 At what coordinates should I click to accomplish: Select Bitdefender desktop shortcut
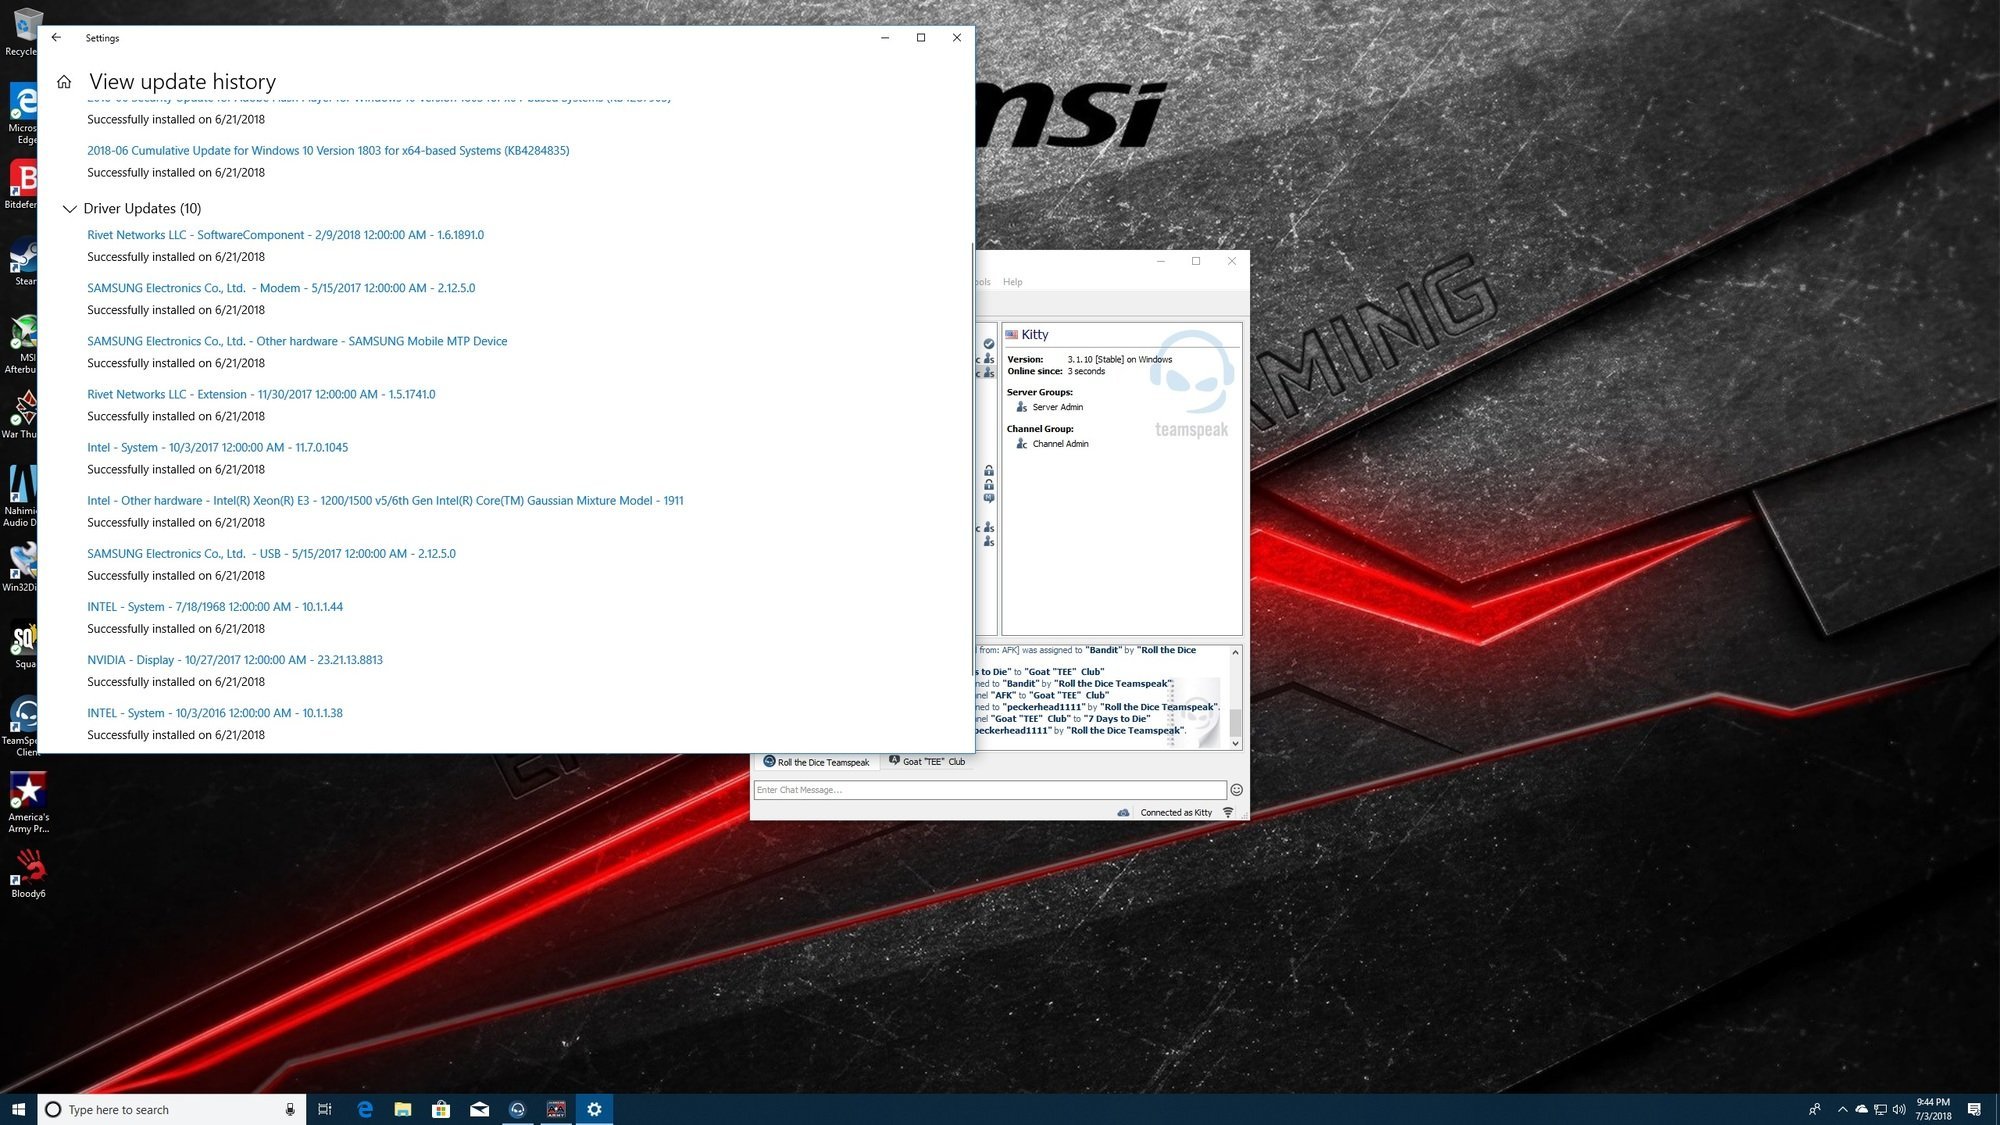20,186
